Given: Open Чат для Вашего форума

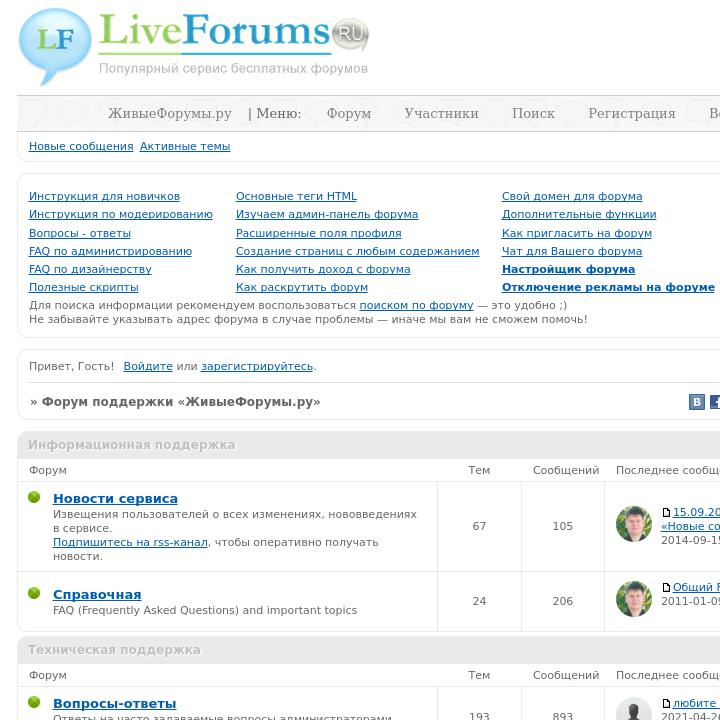Looking at the screenshot, I should click(x=572, y=252).
